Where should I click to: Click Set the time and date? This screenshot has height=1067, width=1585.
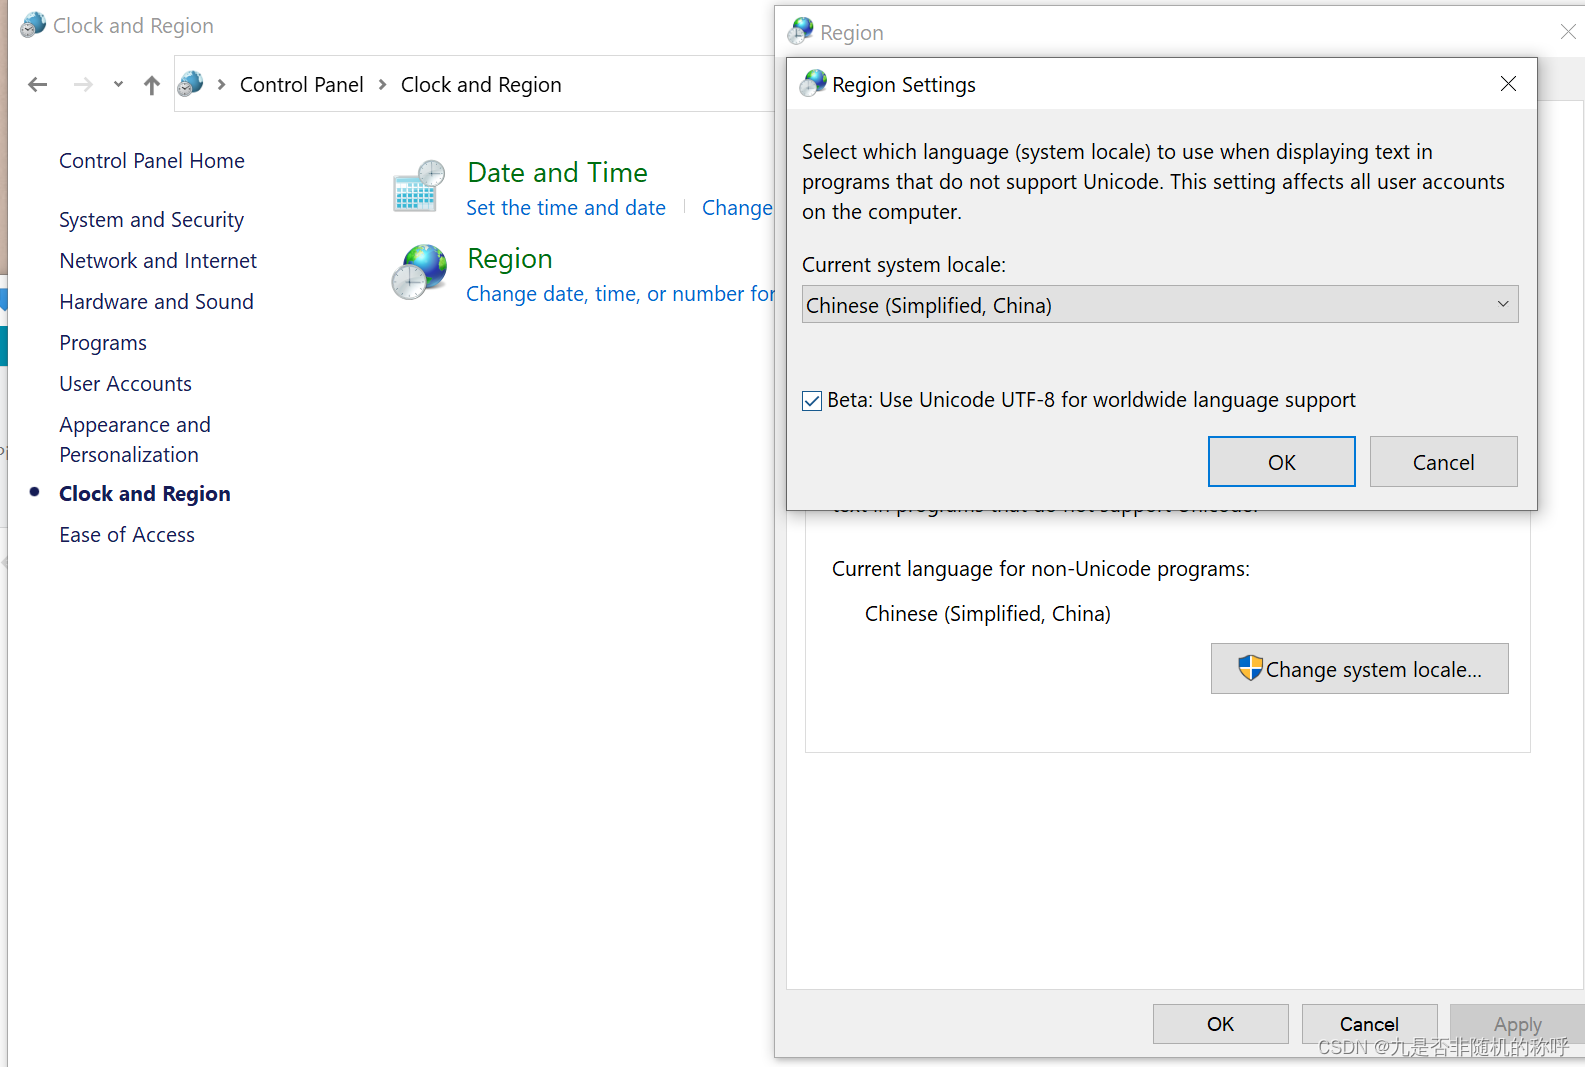point(566,208)
